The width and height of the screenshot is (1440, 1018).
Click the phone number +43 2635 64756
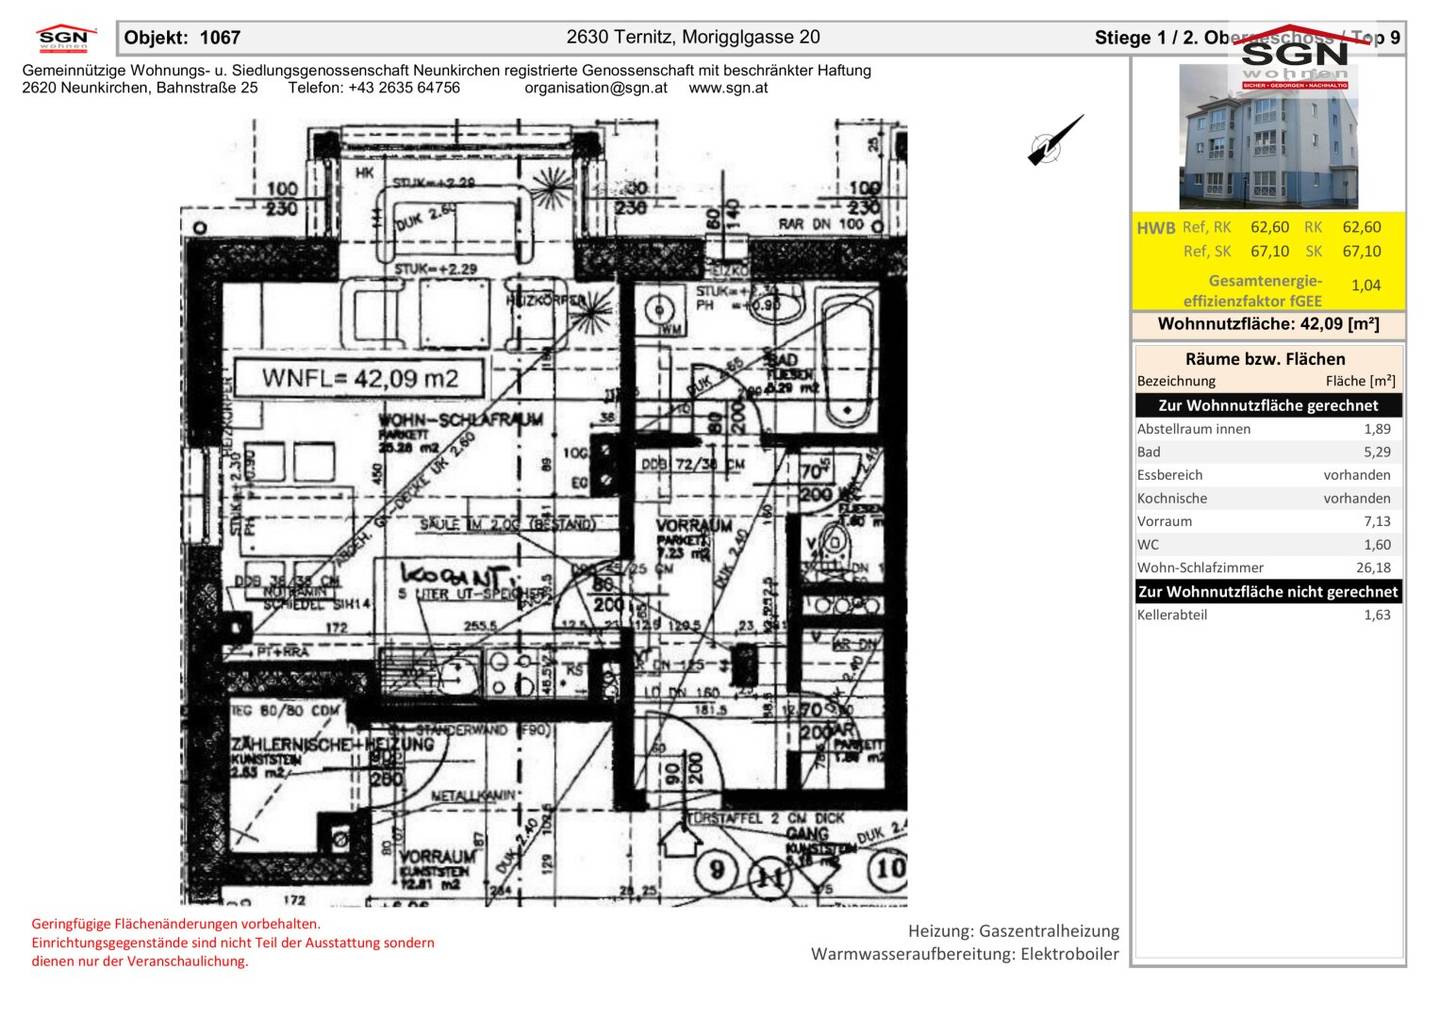pyautogui.click(x=404, y=88)
